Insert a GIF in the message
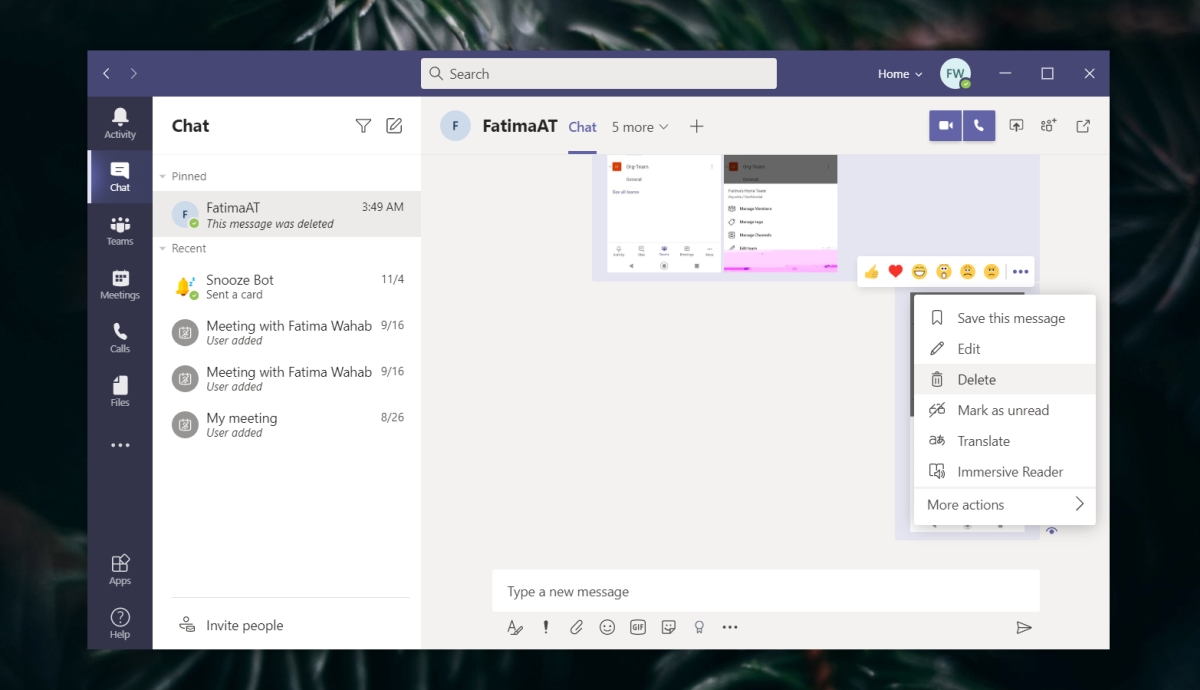1200x690 pixels. tap(638, 627)
